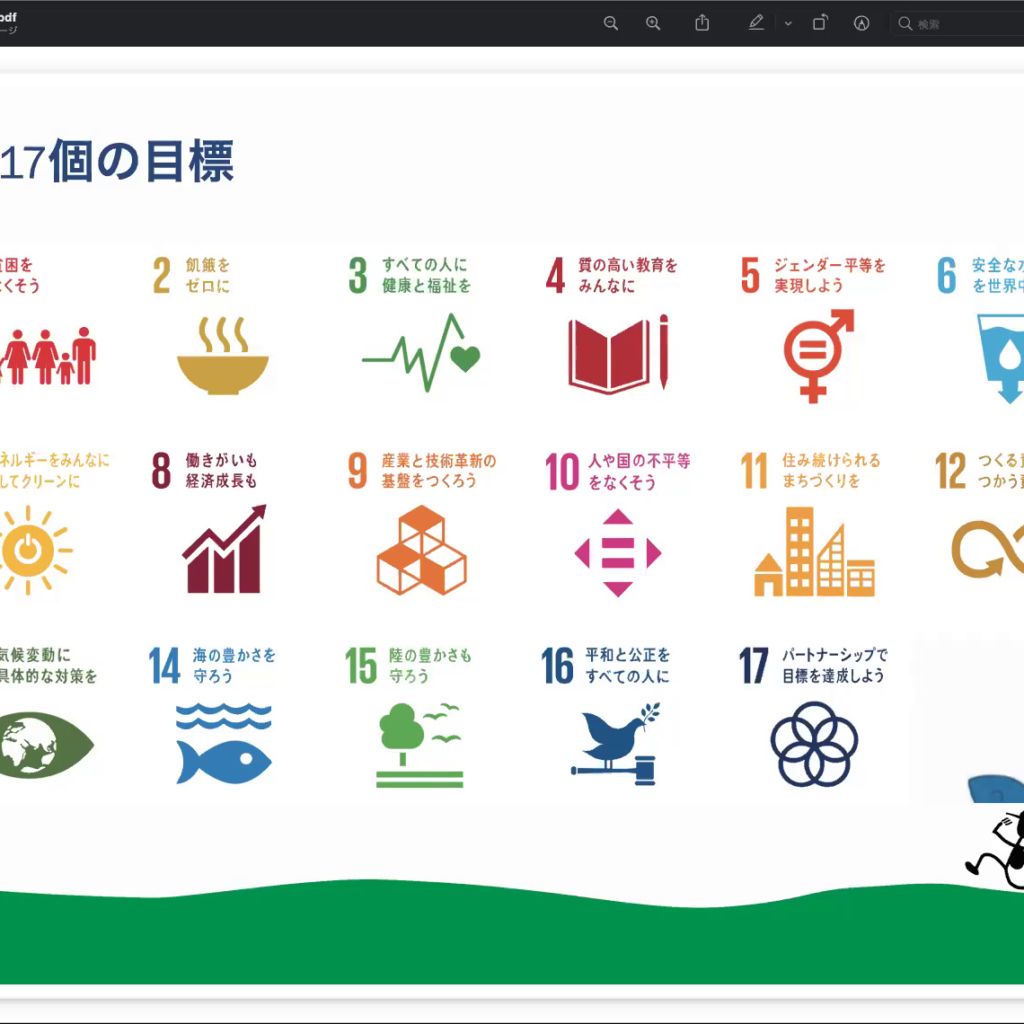Select the markup pen tool
The height and width of the screenshot is (1024, 1024).
pos(756,23)
